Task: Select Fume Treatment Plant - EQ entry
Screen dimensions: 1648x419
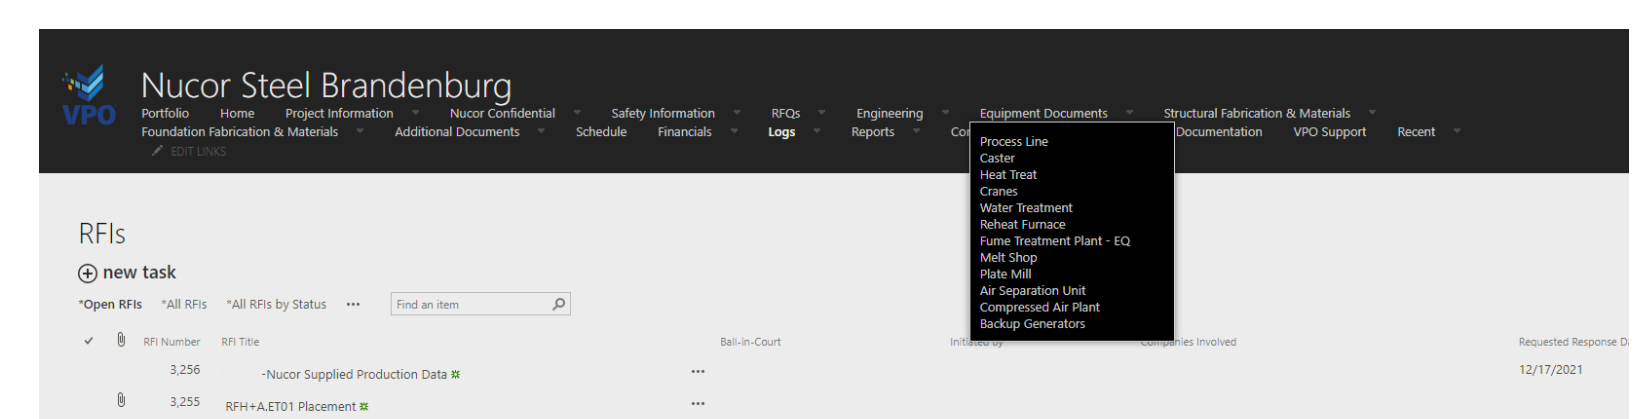Action: [1055, 241]
